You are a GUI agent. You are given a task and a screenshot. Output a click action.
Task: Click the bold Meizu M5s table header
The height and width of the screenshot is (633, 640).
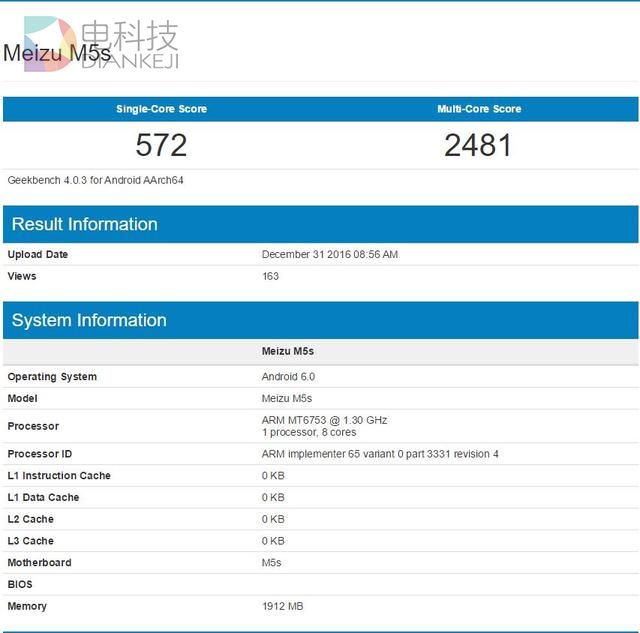coord(288,351)
